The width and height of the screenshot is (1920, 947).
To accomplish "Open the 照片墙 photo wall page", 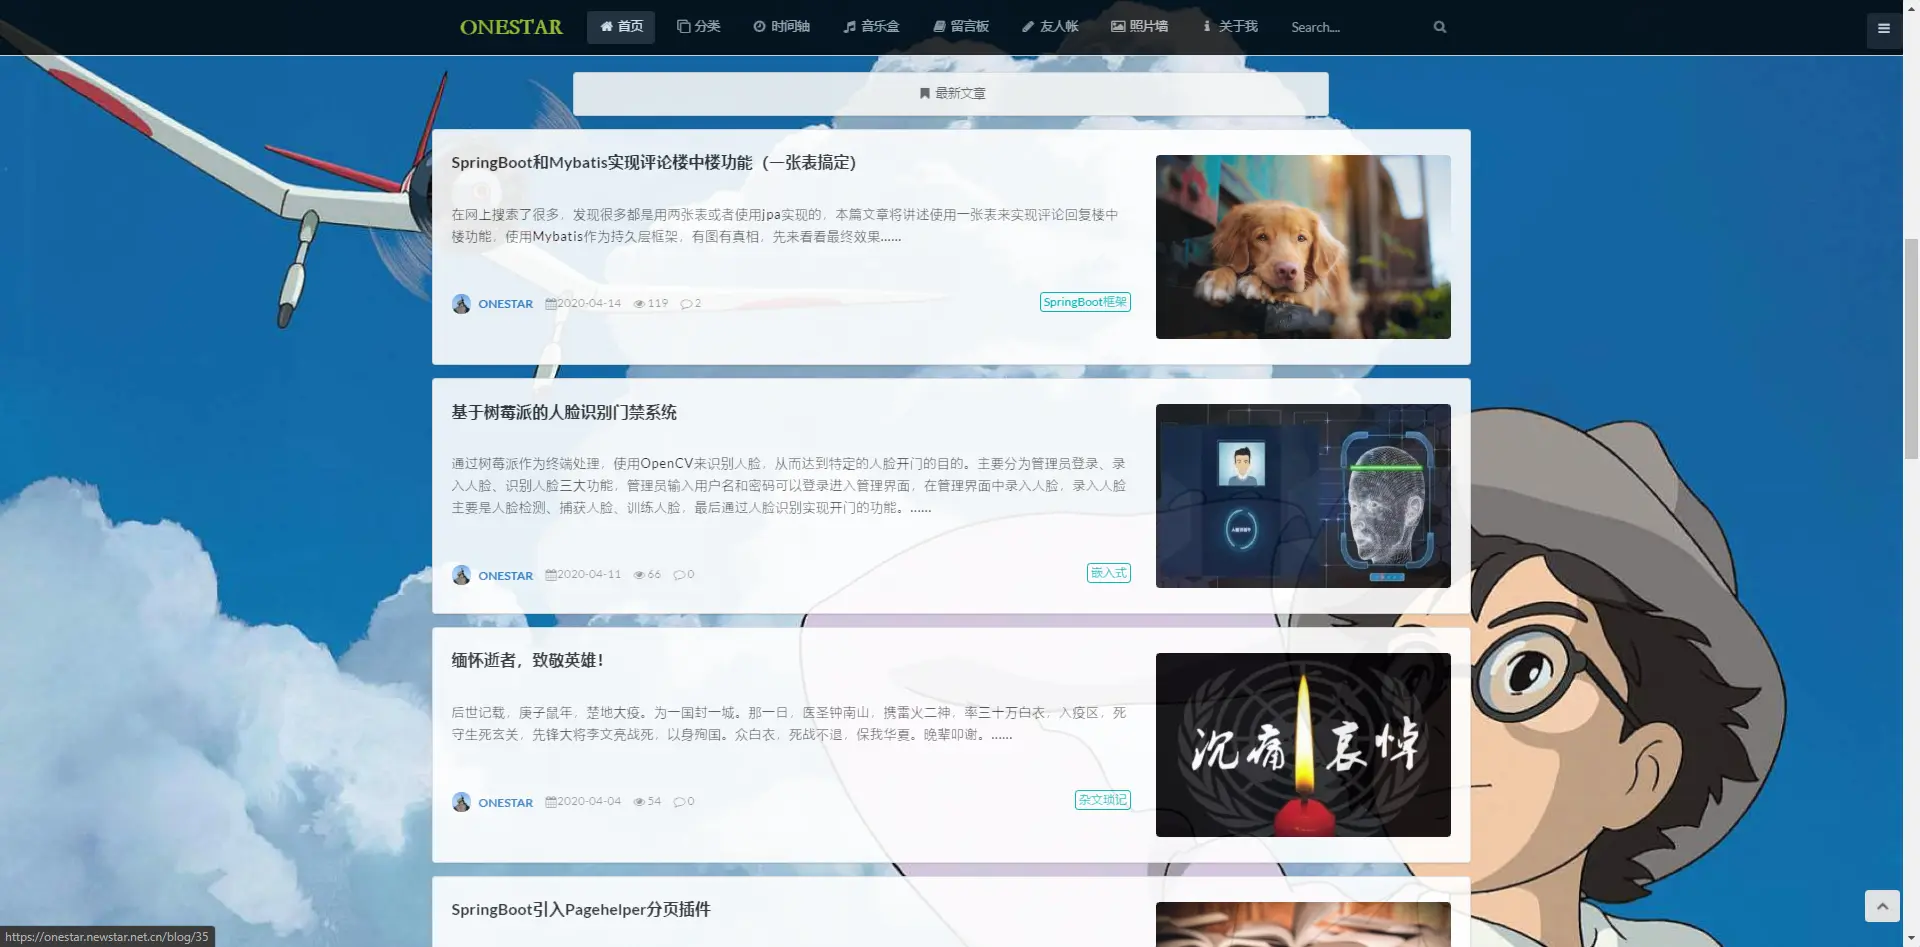I will 1139,27.
